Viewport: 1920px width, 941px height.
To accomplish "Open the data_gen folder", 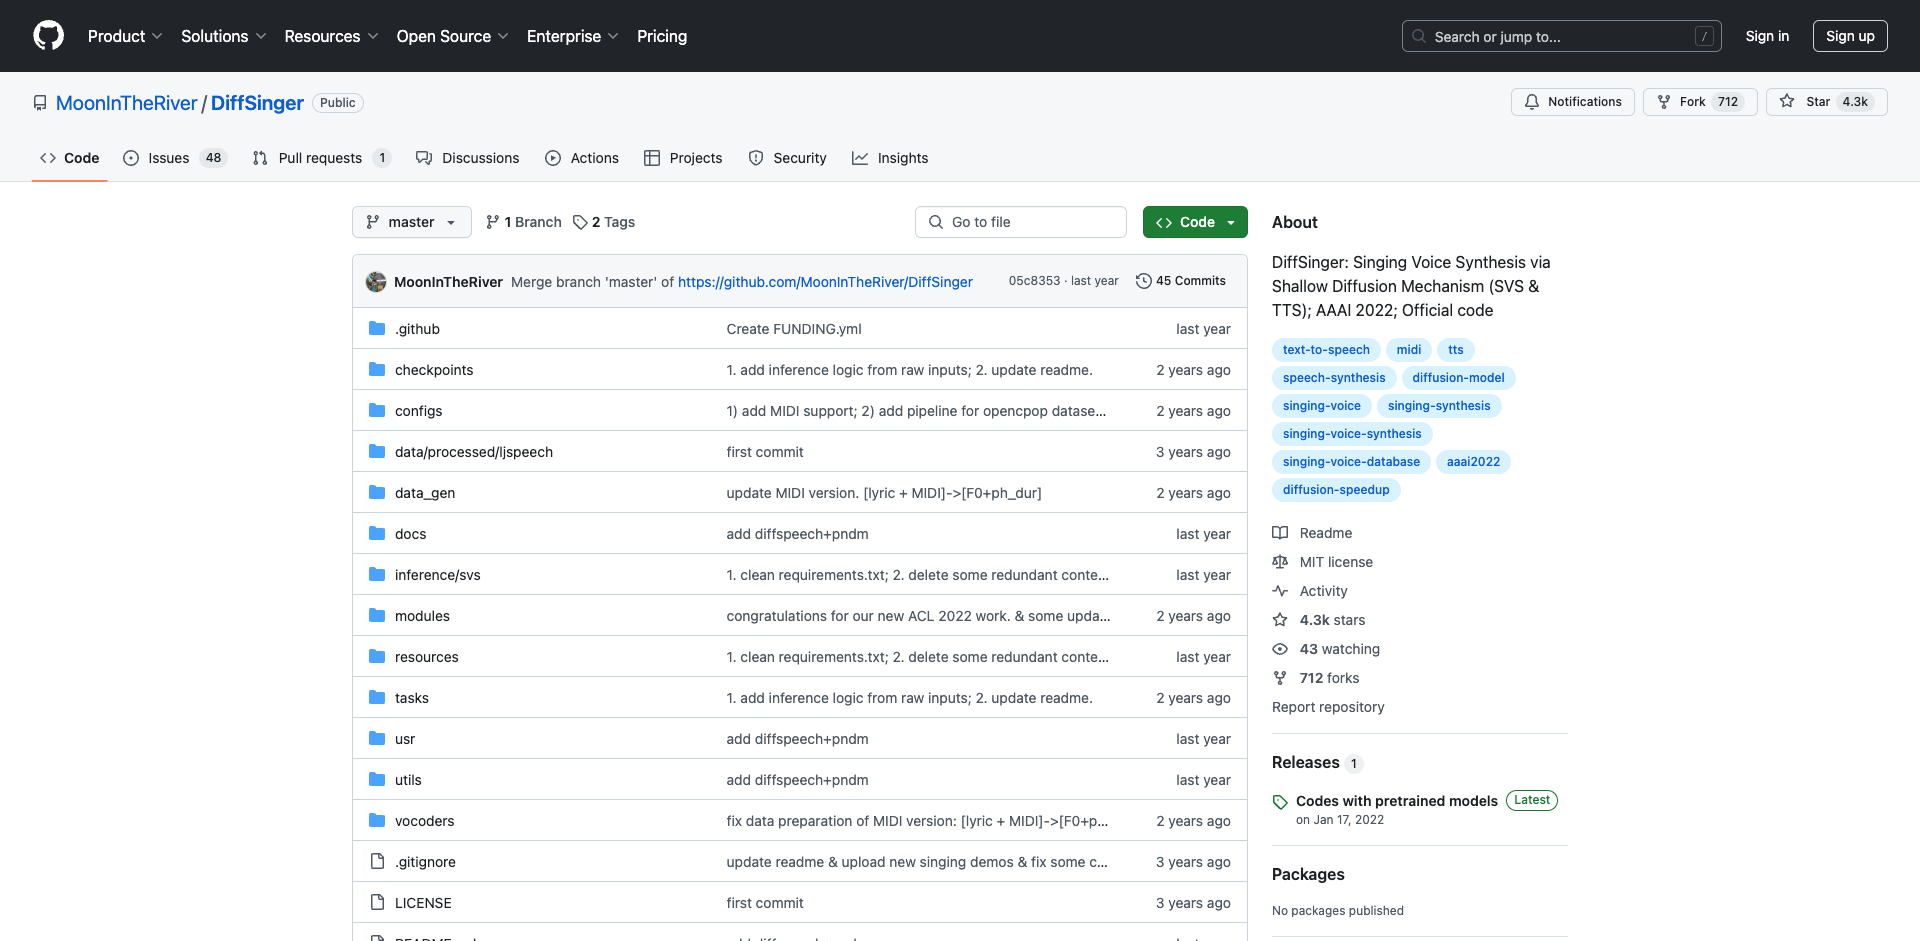I will click(x=425, y=493).
